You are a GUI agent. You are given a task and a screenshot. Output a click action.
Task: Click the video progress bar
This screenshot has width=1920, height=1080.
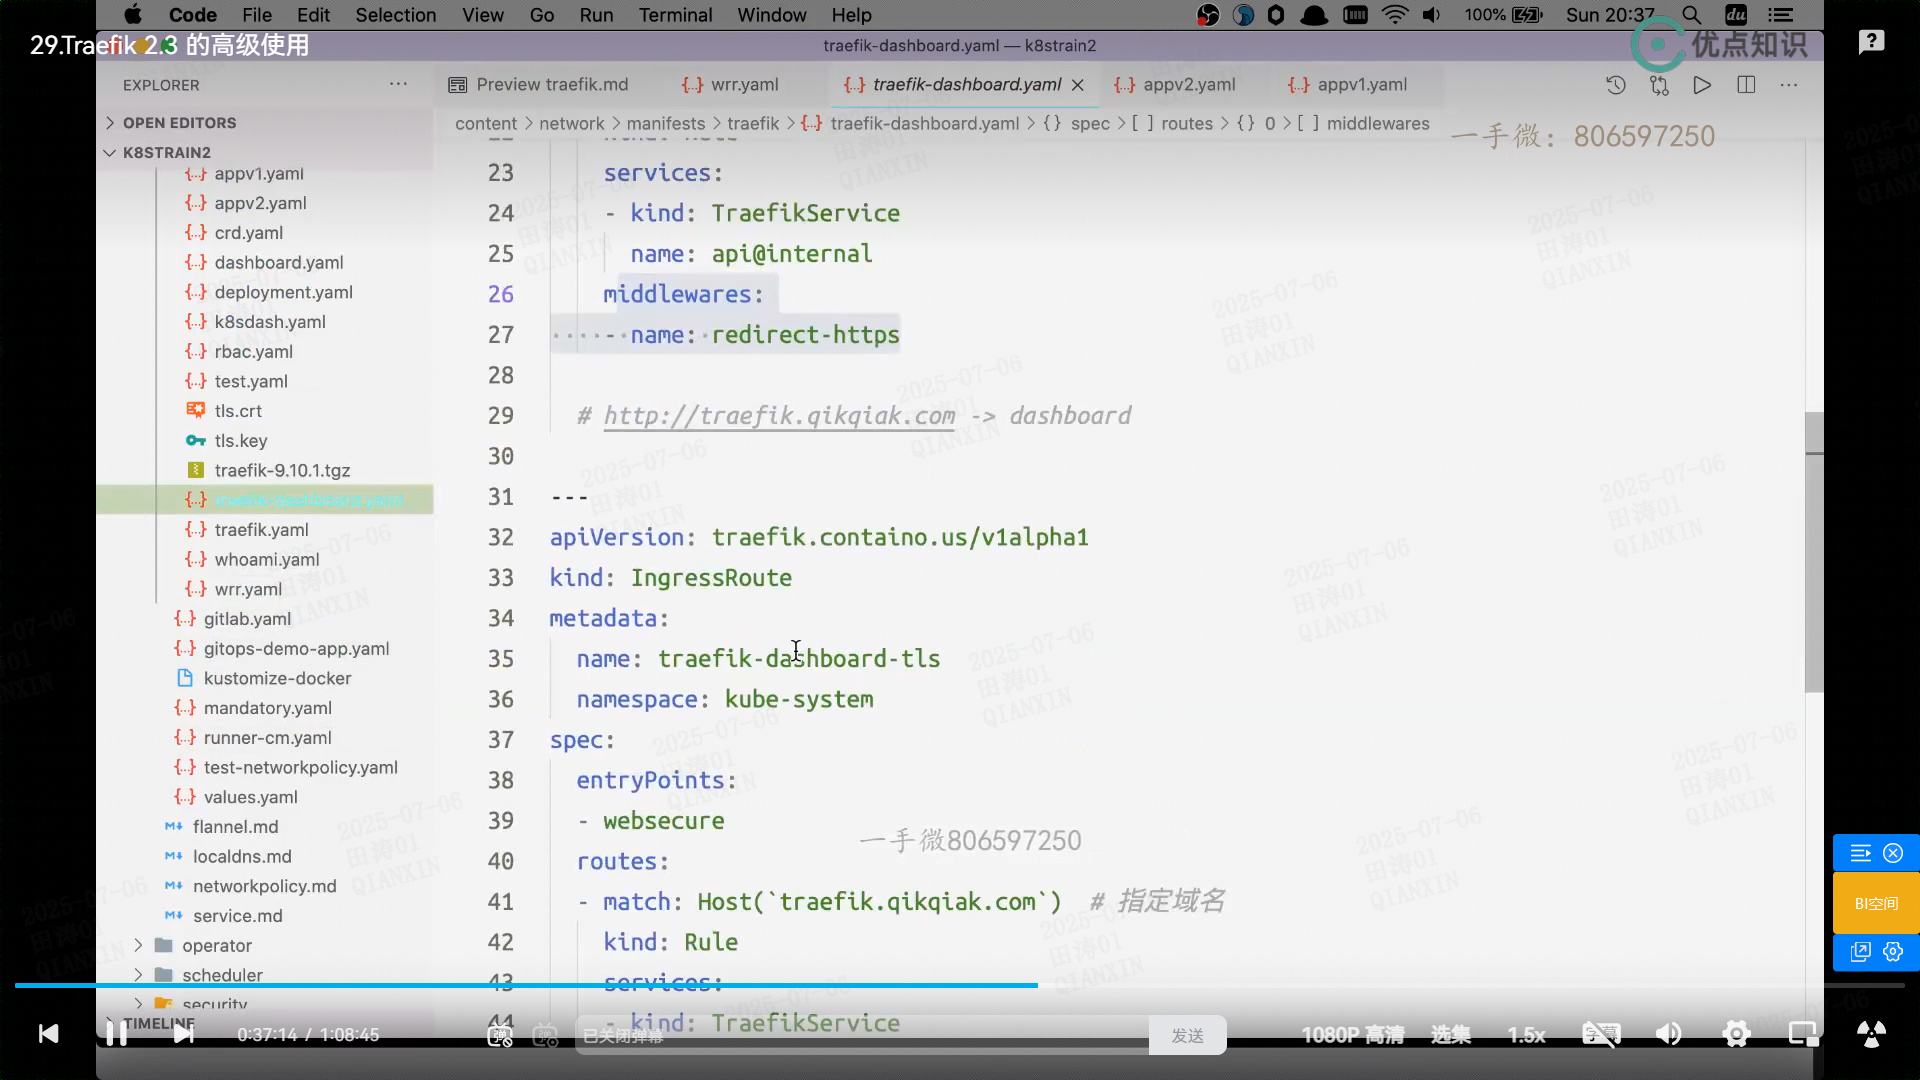(960, 985)
